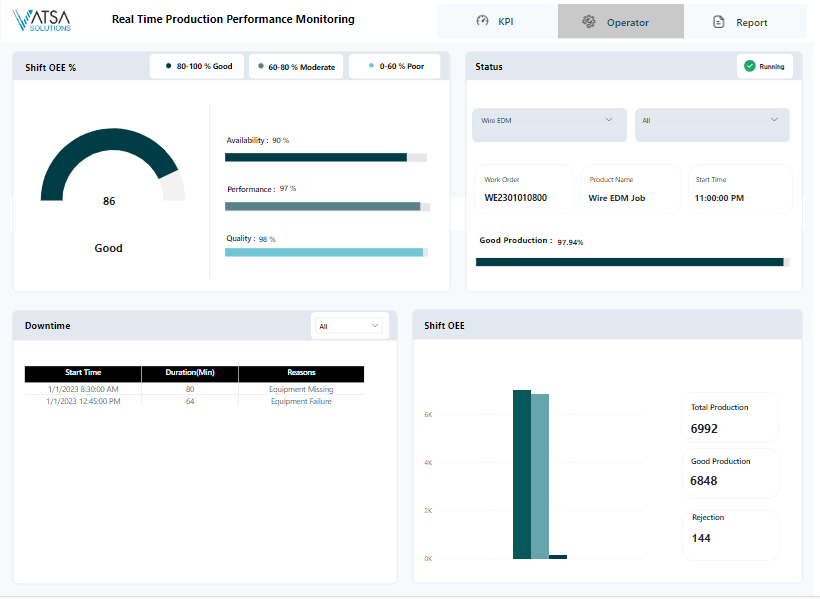Click the Good Production 97.94% value
This screenshot has height=599, width=820.
click(x=570, y=242)
